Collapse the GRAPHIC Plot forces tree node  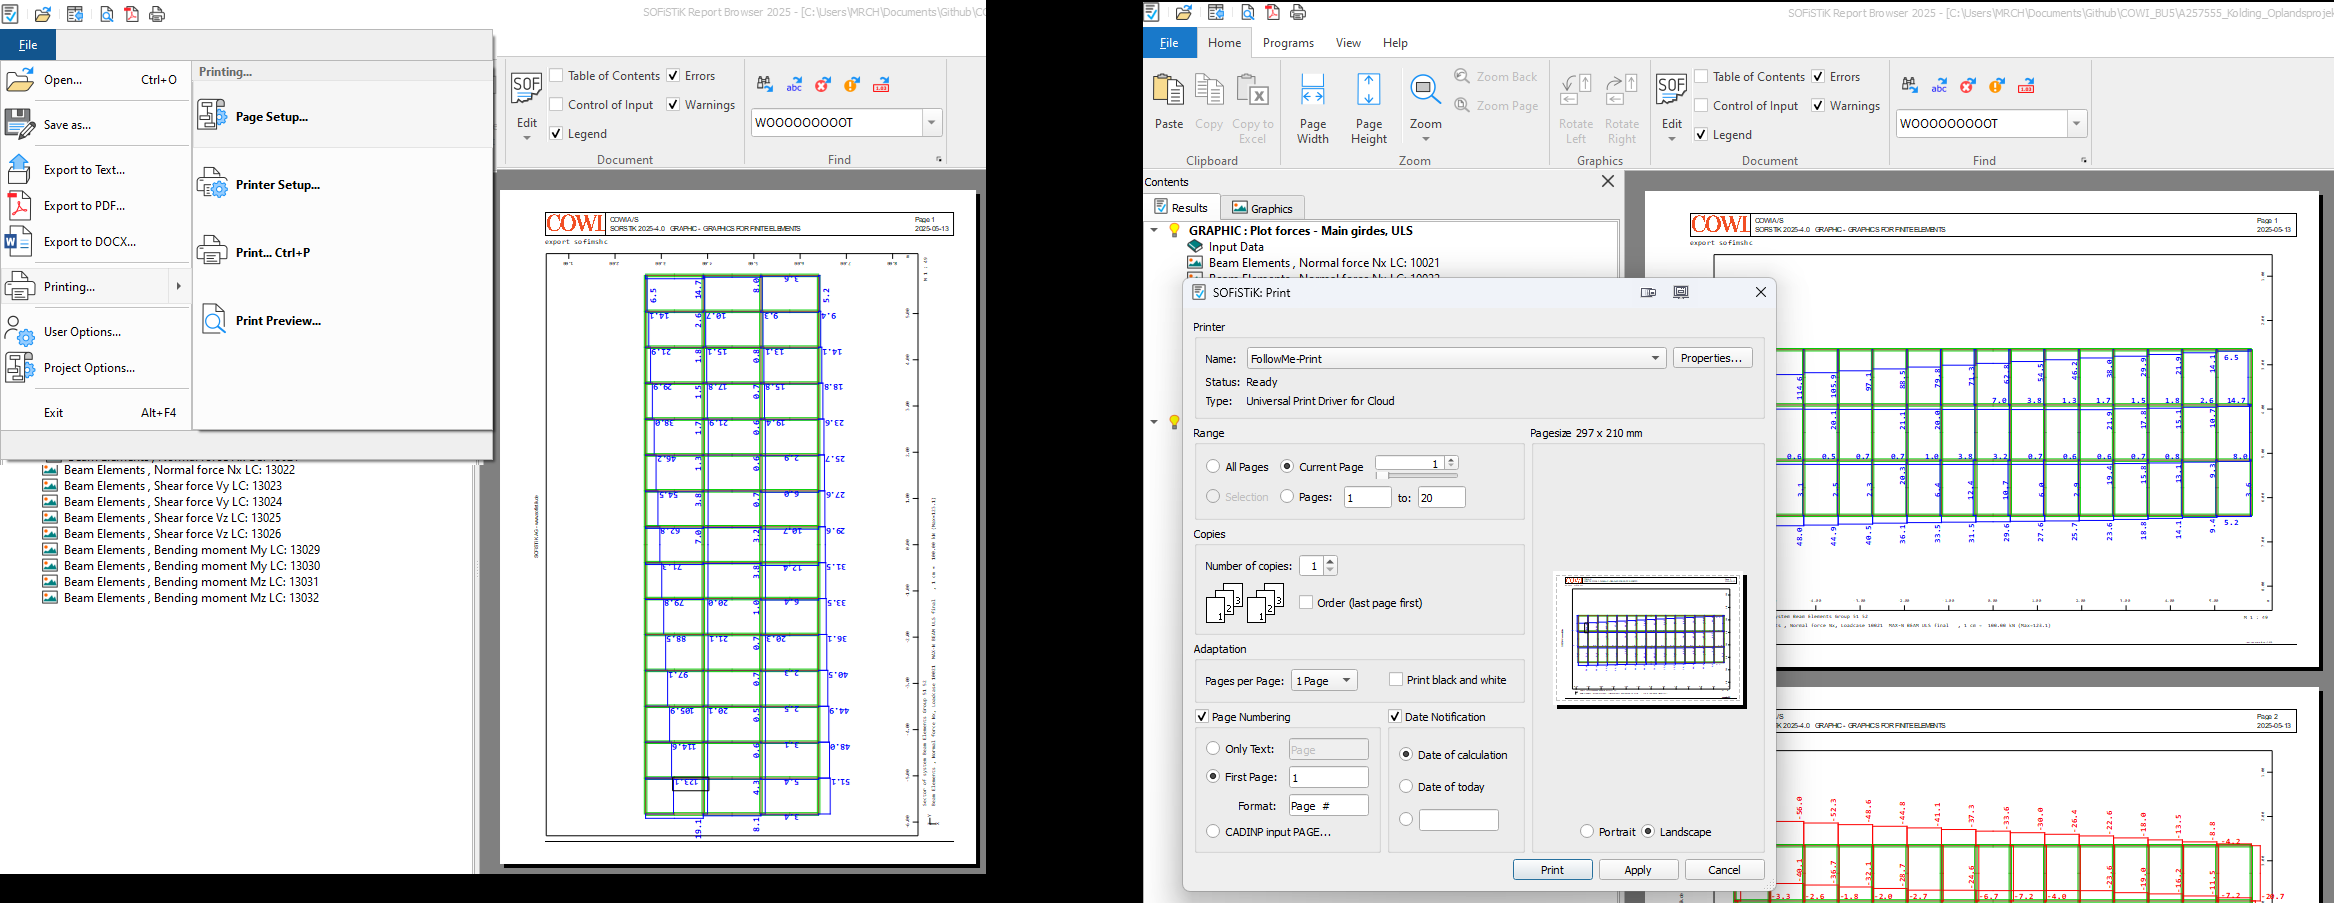(1154, 230)
